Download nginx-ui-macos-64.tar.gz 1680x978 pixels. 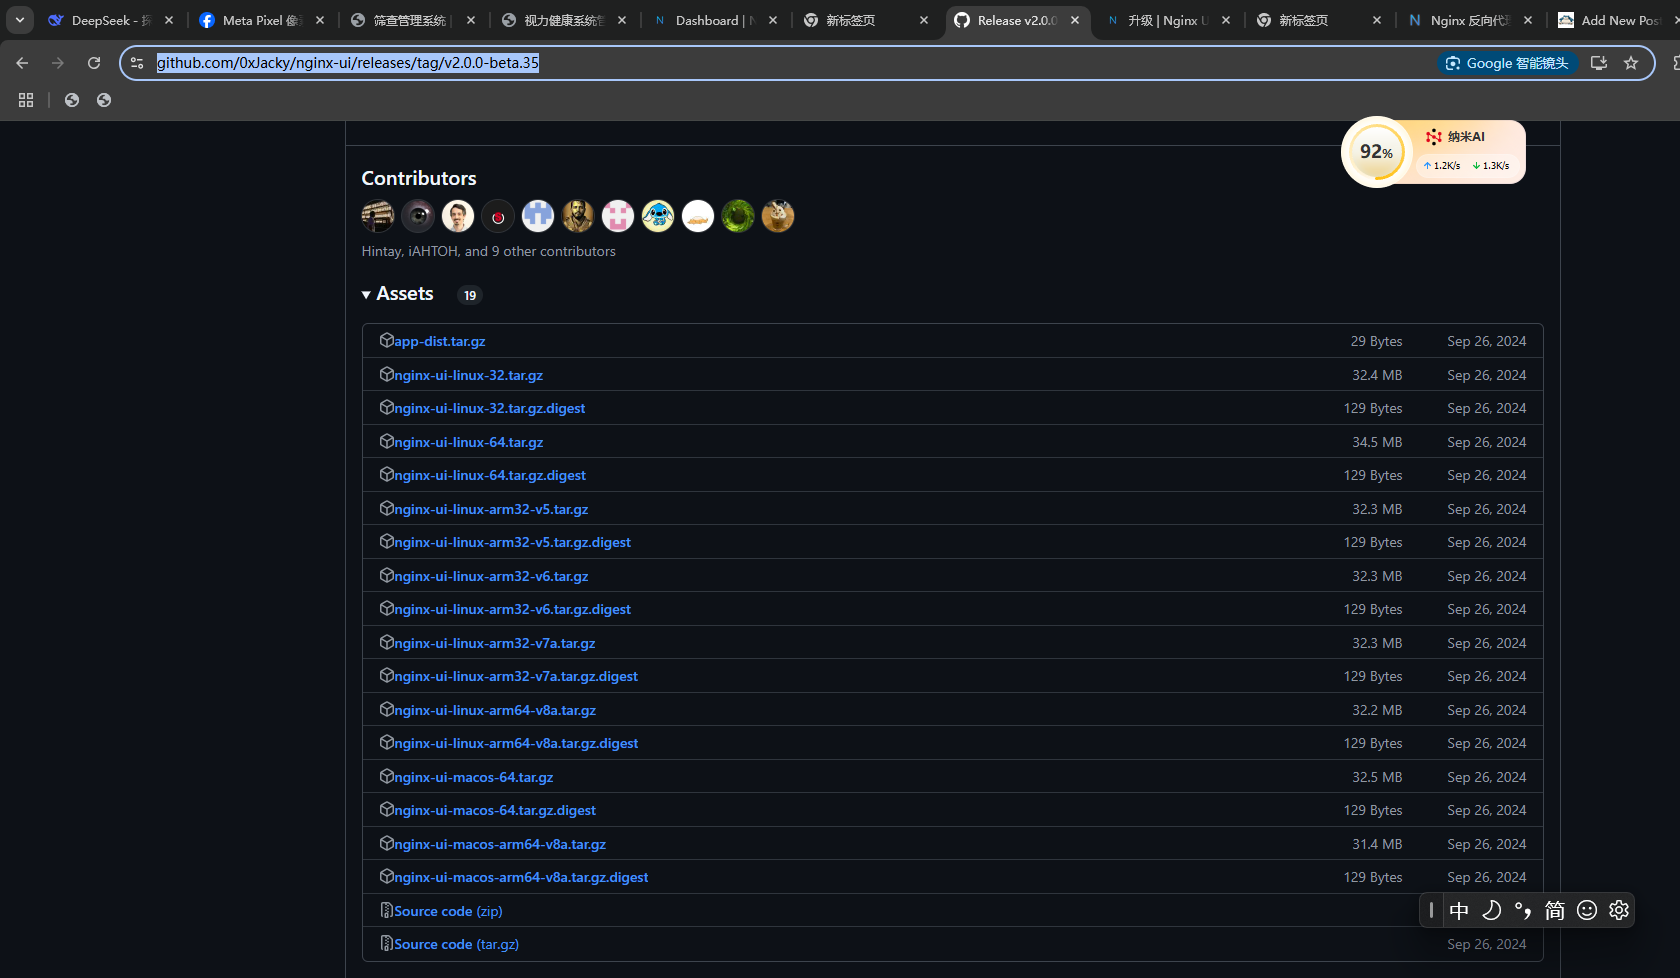point(474,777)
